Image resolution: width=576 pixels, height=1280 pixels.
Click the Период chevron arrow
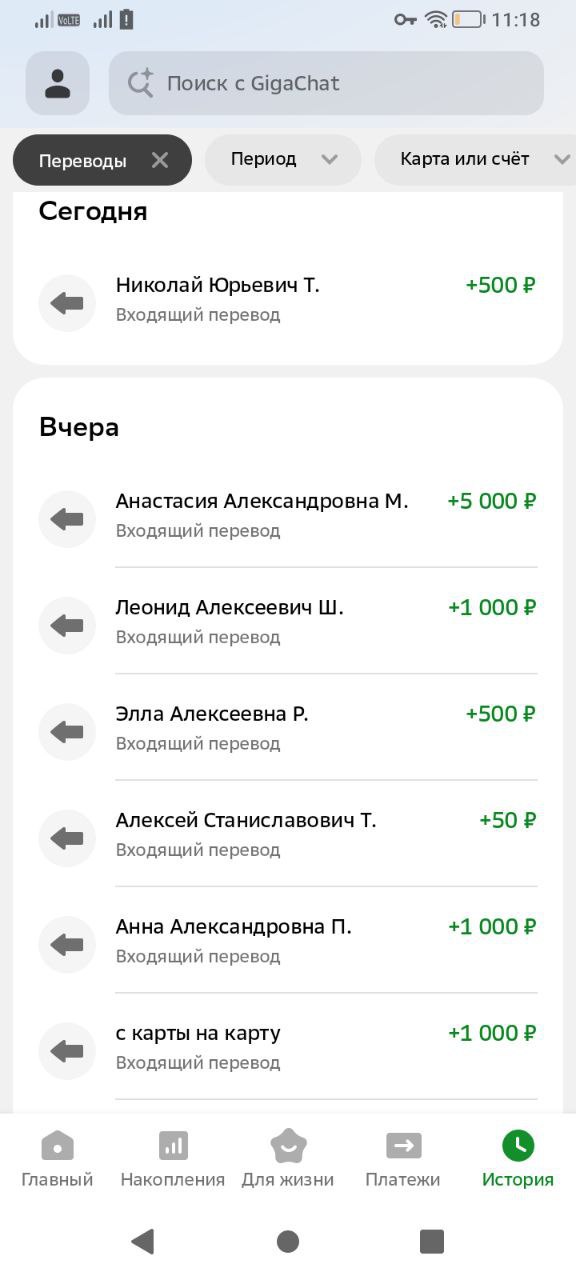coord(329,160)
